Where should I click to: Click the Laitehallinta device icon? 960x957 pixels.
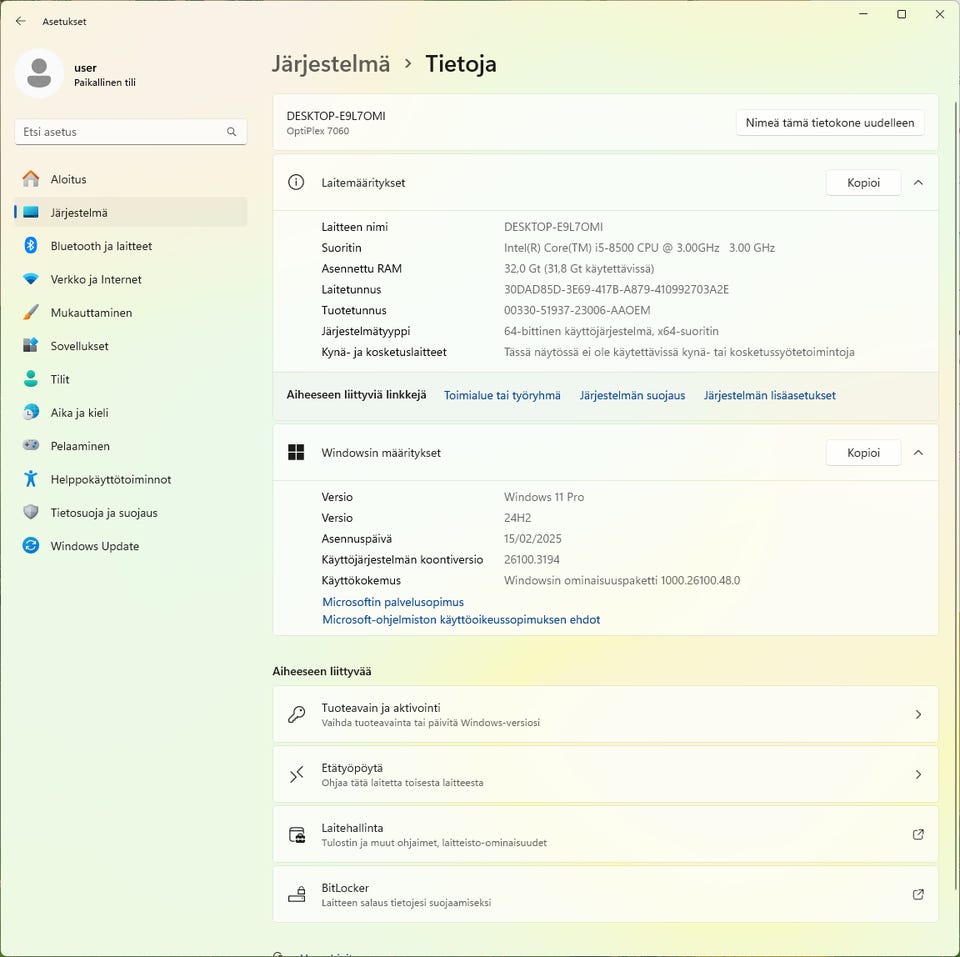(296, 835)
